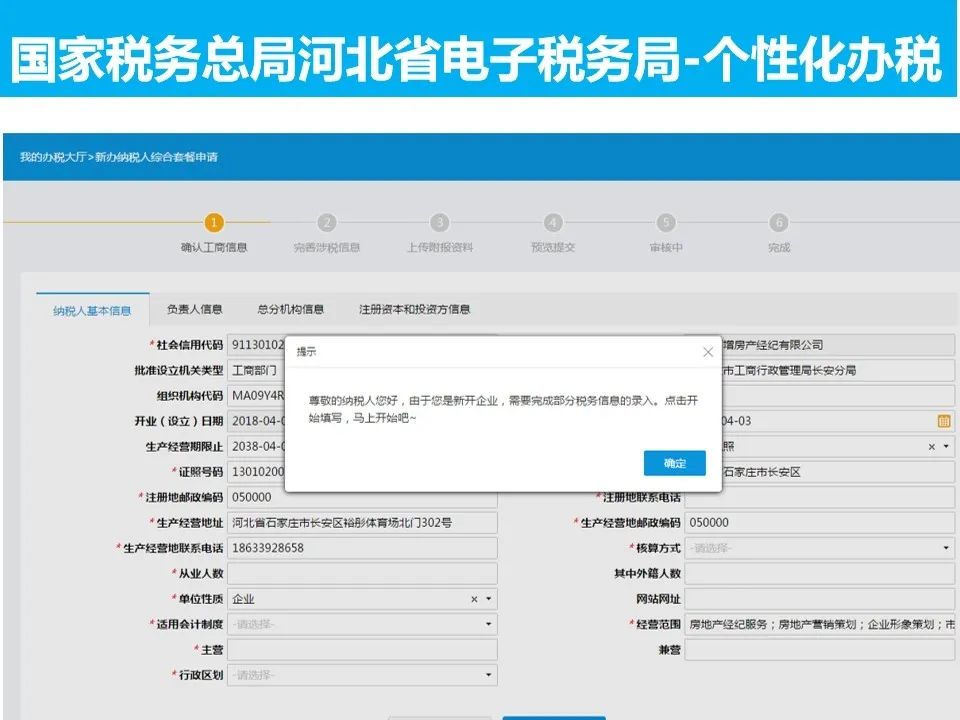Open the 行政区划 dropdown

tap(362, 675)
